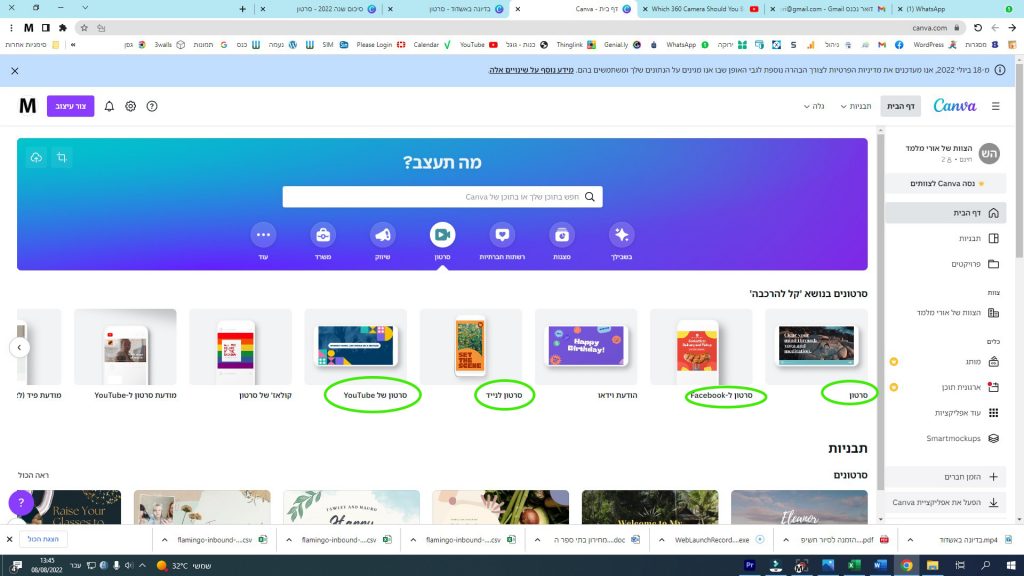The height and width of the screenshot is (576, 1024).
Task: Open options arrow for the pdf download
Action: pyautogui.click(x=786, y=540)
